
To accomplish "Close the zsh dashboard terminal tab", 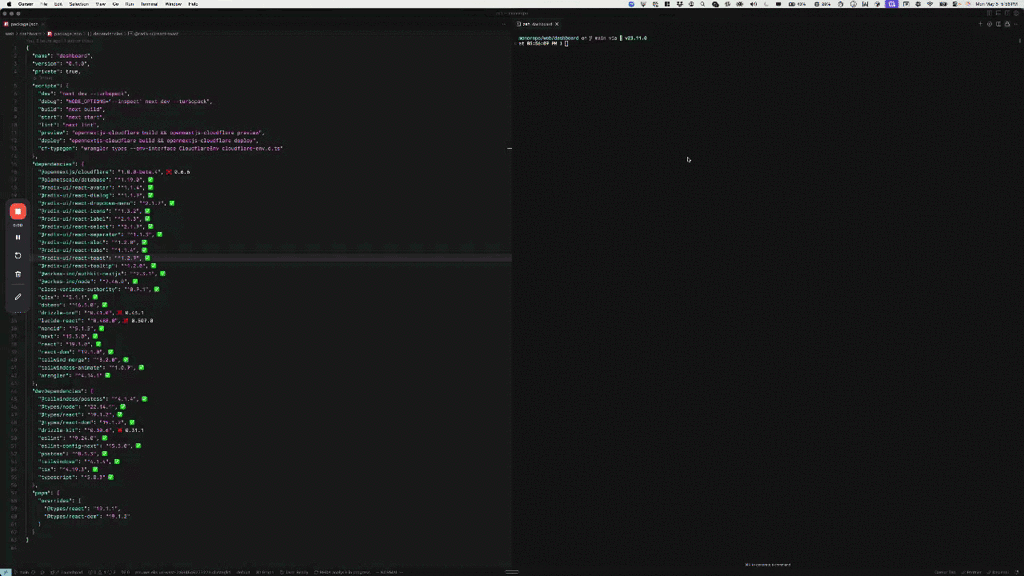I will [557, 23].
